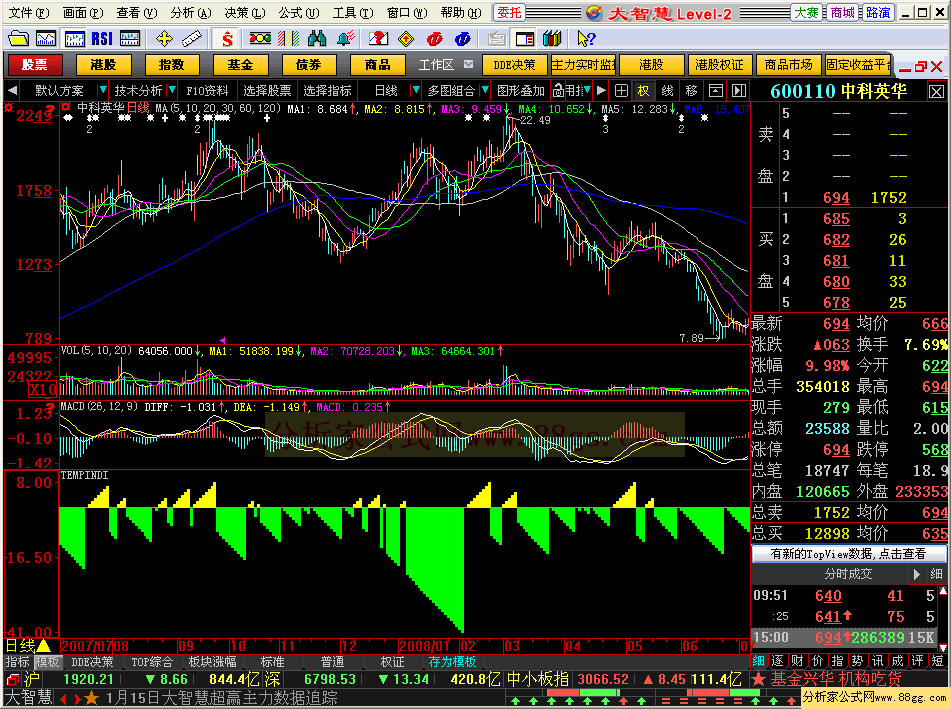Switch to 财 view in bottom right tabs
Image resolution: width=951 pixels, height=709 pixels.
click(x=798, y=661)
